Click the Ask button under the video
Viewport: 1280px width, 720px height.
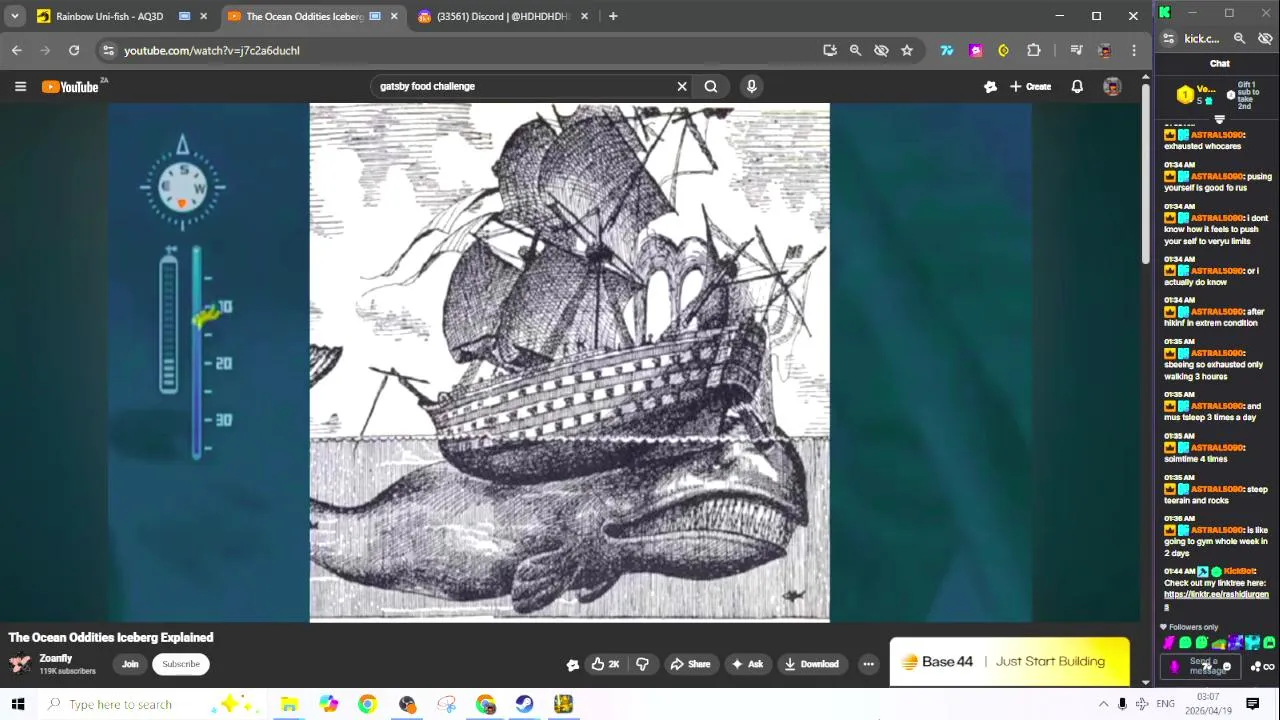pyautogui.click(x=747, y=664)
